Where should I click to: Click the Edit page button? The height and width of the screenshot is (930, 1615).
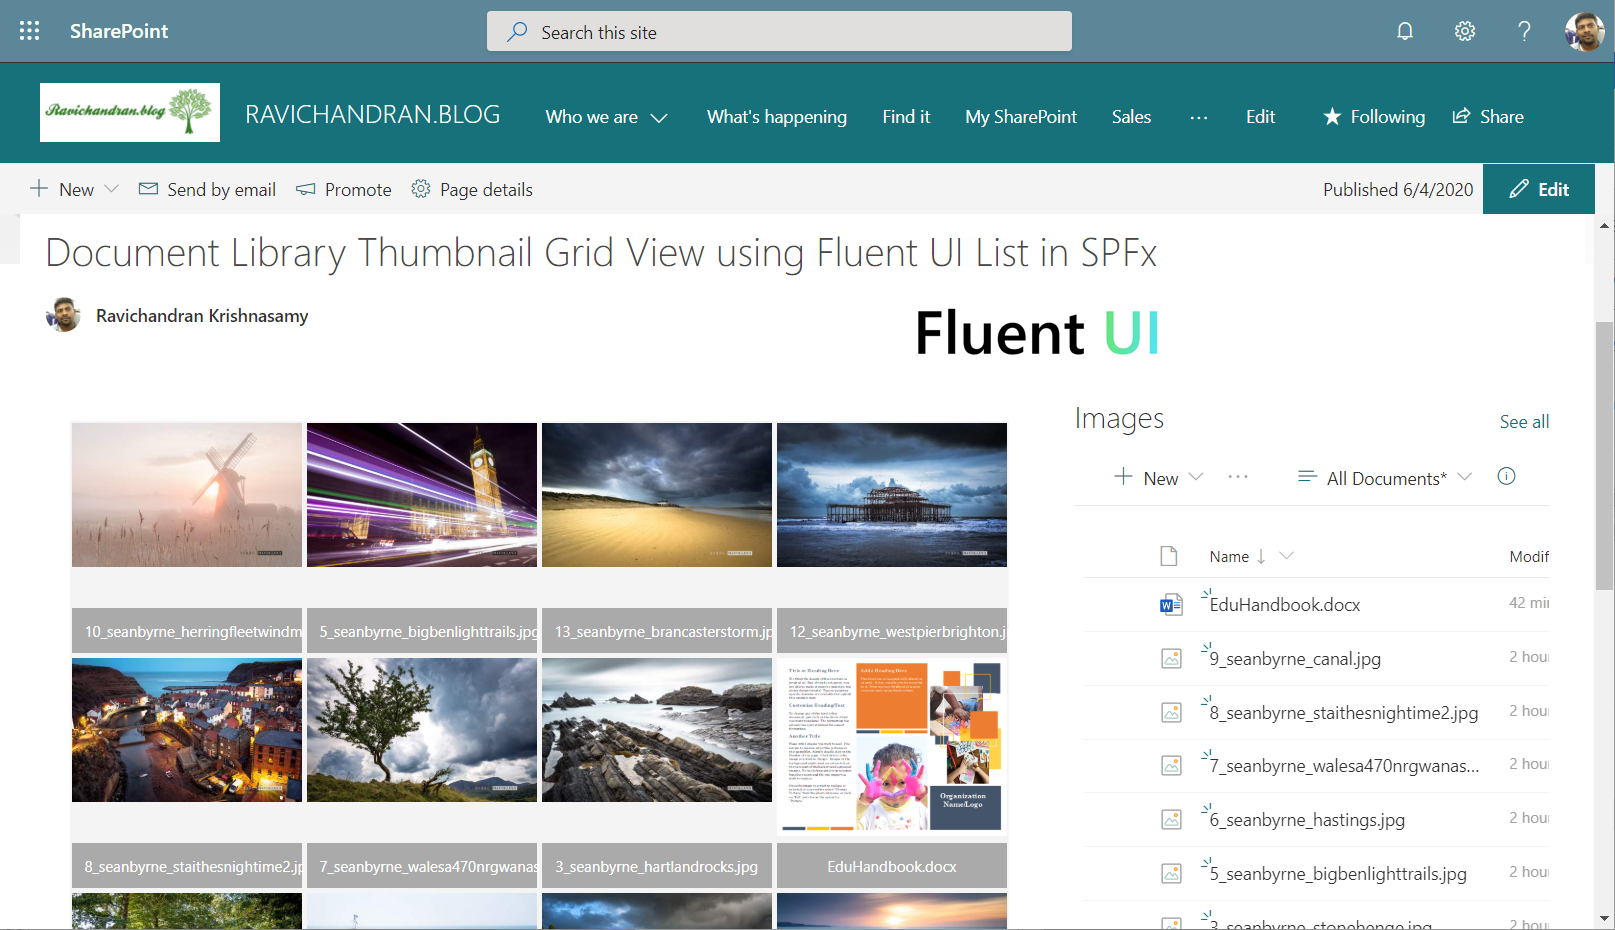[x=1538, y=189]
